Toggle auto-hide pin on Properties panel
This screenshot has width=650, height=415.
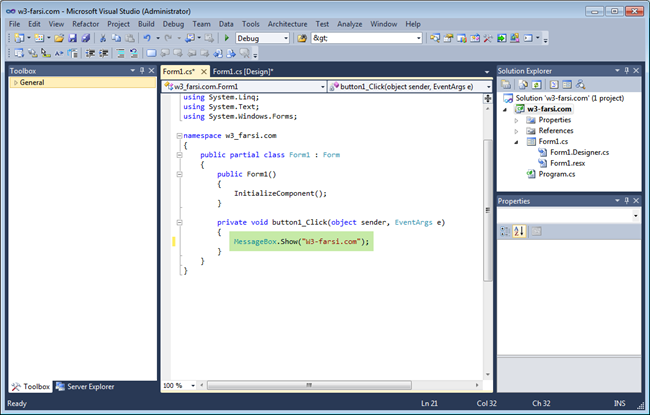coord(626,201)
